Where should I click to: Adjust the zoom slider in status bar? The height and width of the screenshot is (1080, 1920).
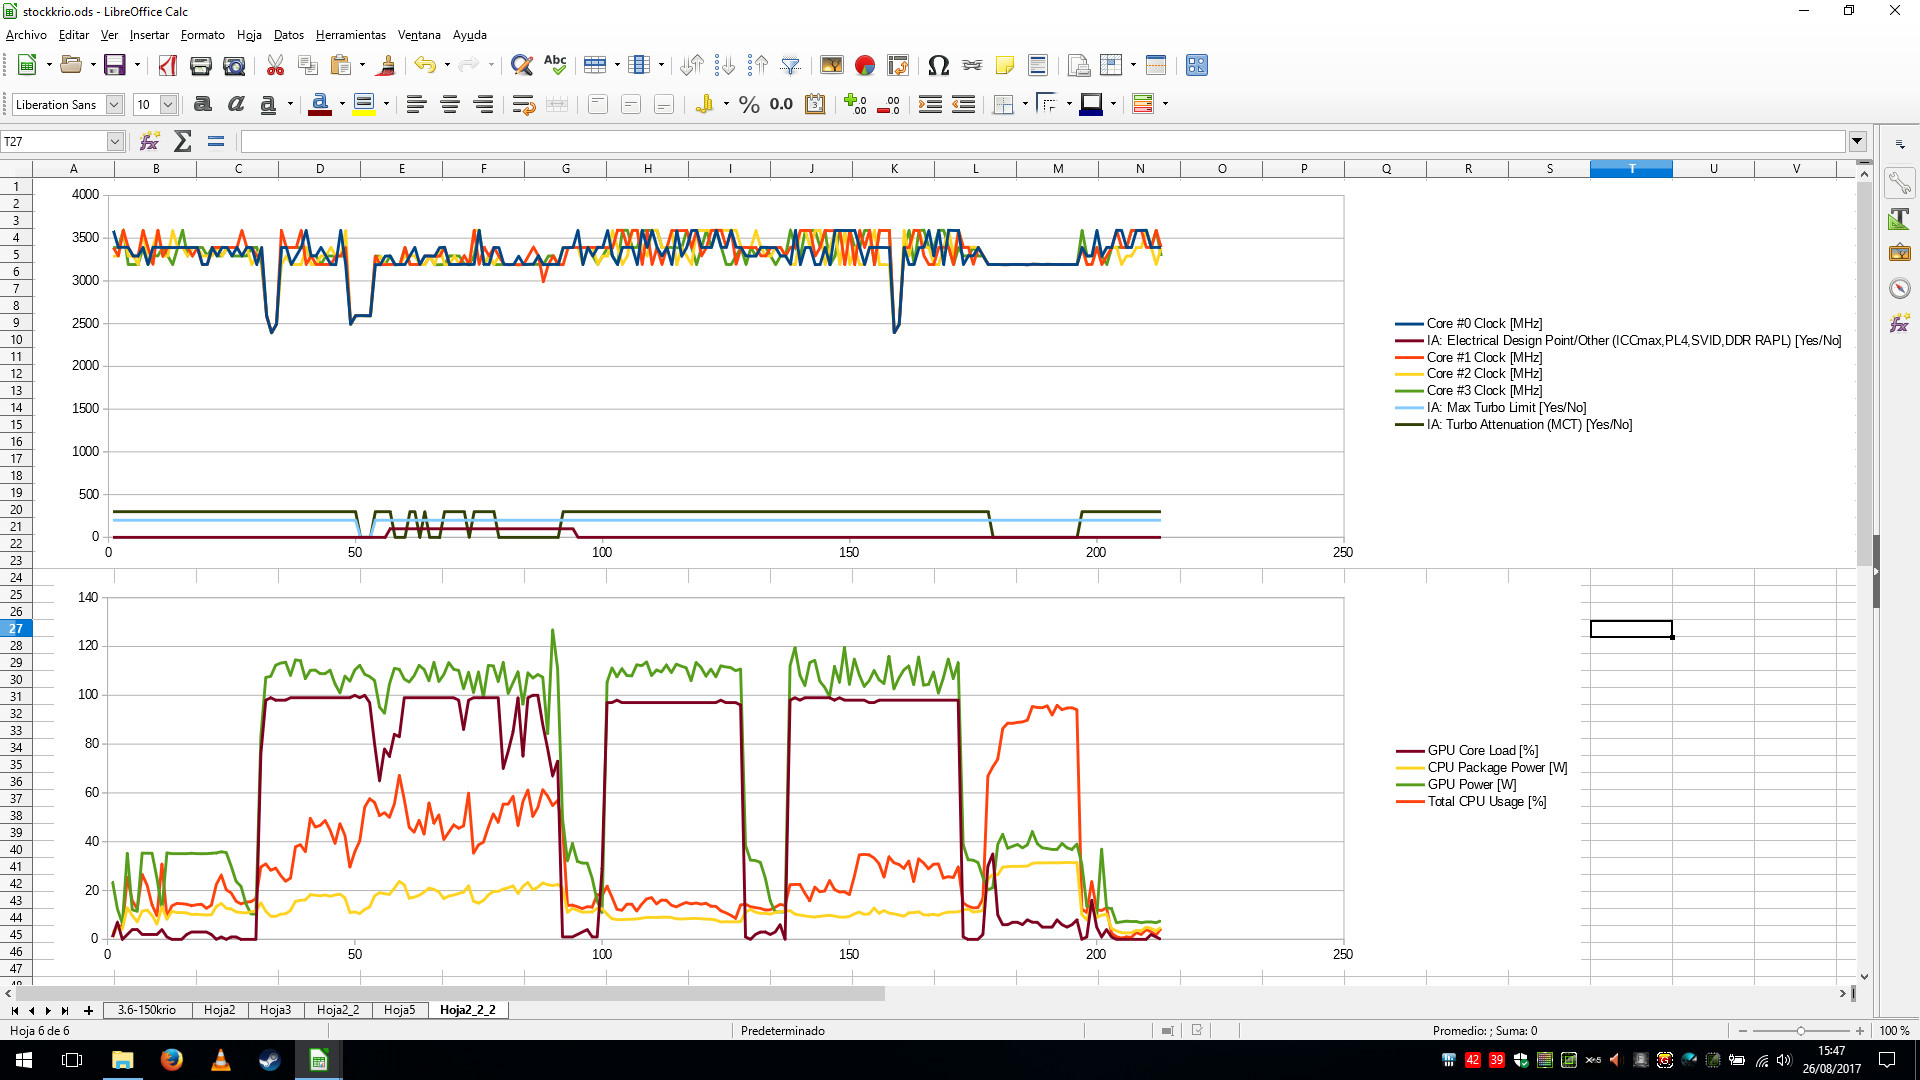pyautogui.click(x=1801, y=1031)
